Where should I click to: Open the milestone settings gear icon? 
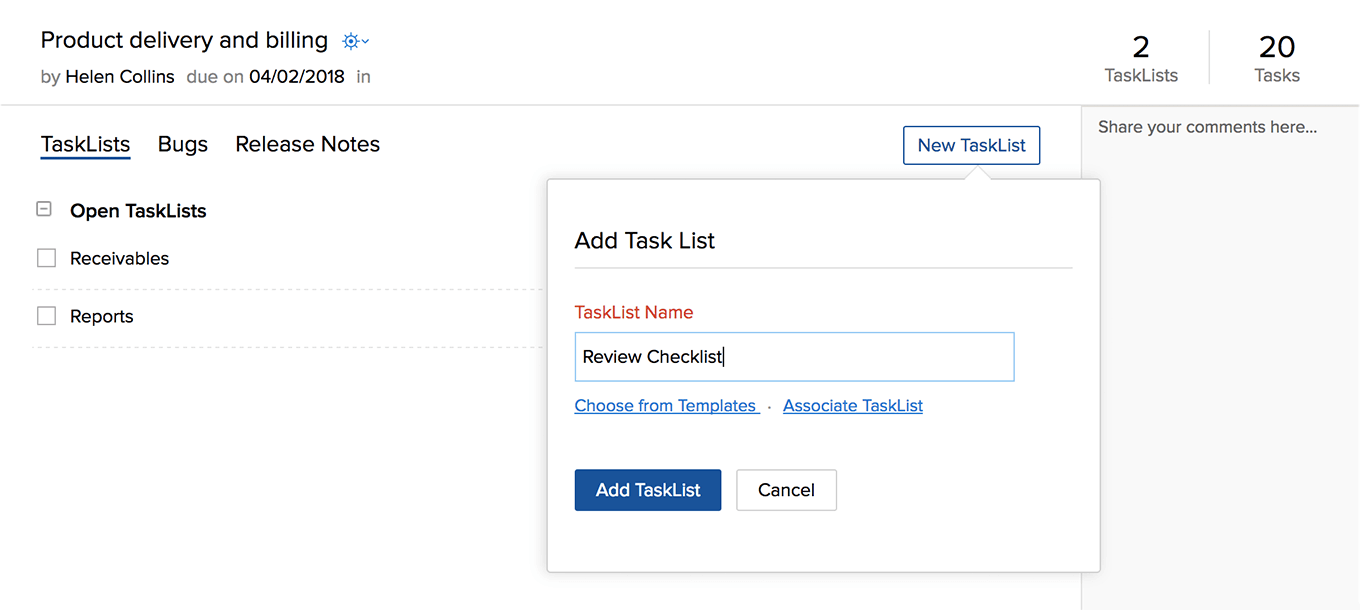[x=355, y=41]
